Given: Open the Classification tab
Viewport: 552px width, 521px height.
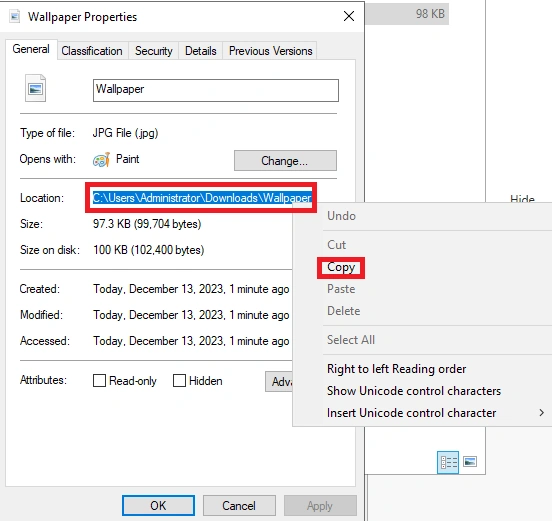Looking at the screenshot, I should coord(92,51).
